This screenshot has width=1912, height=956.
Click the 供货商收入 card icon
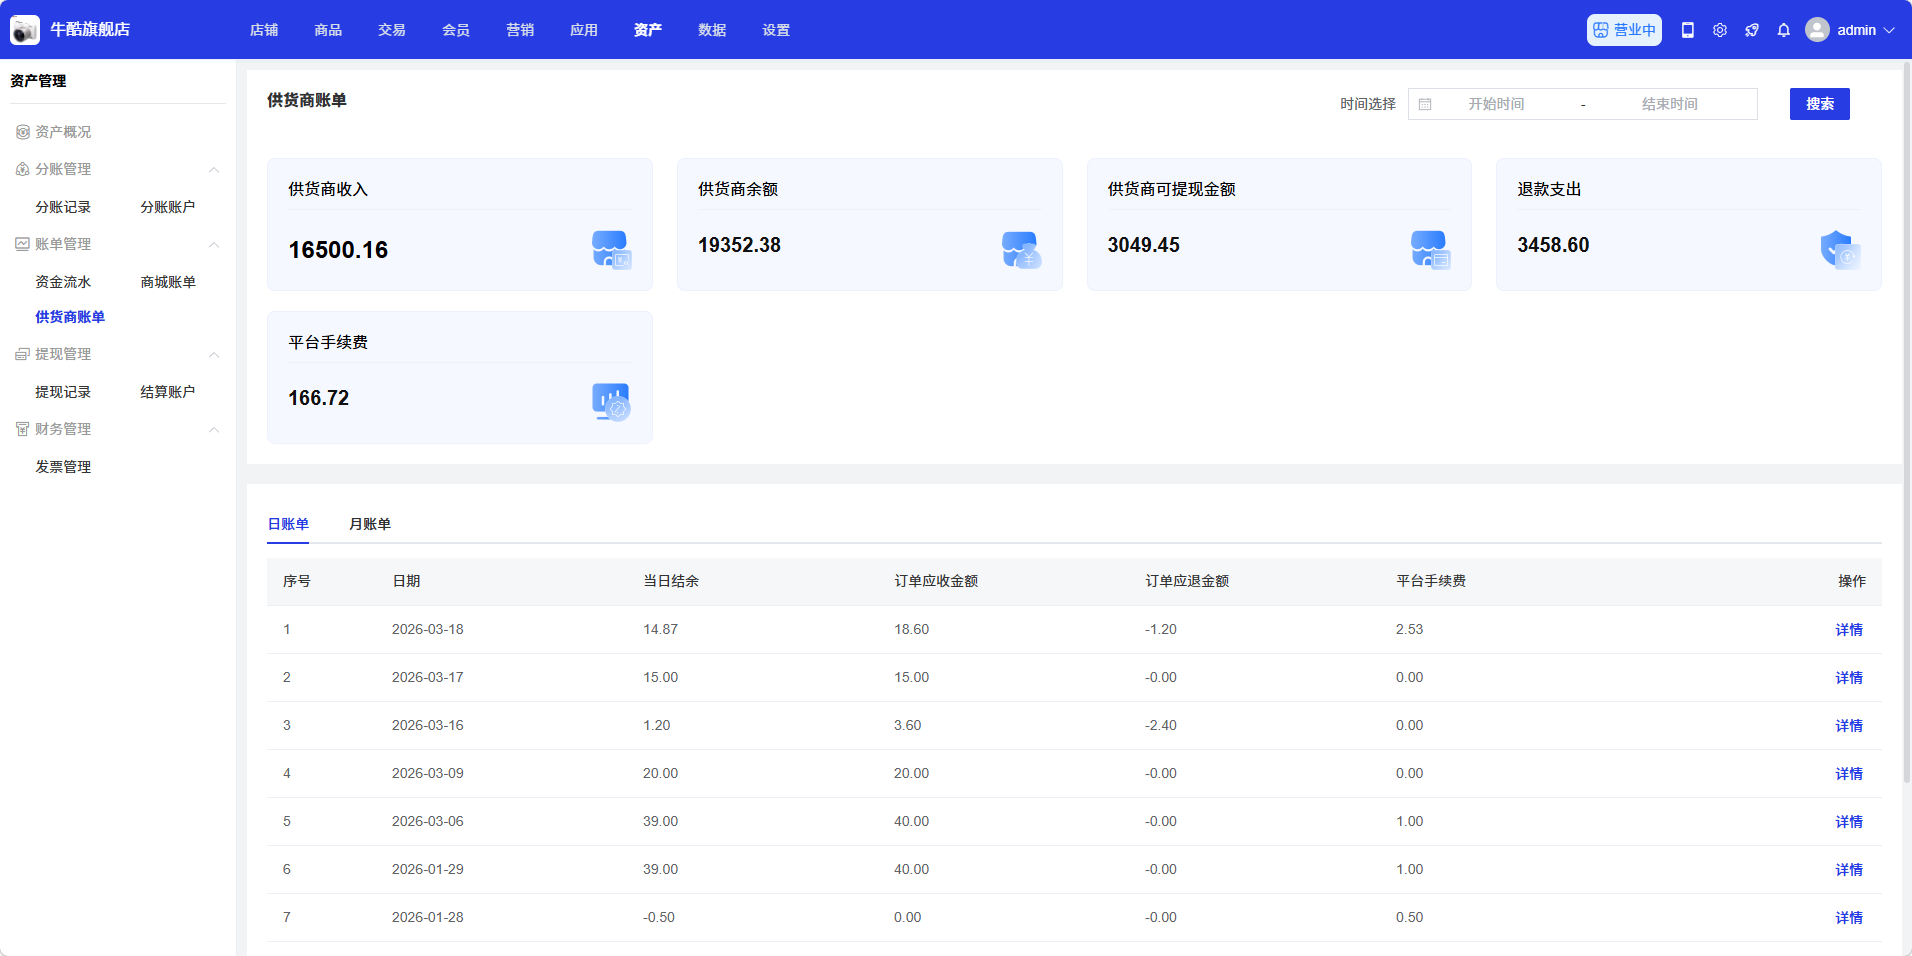[x=611, y=249]
